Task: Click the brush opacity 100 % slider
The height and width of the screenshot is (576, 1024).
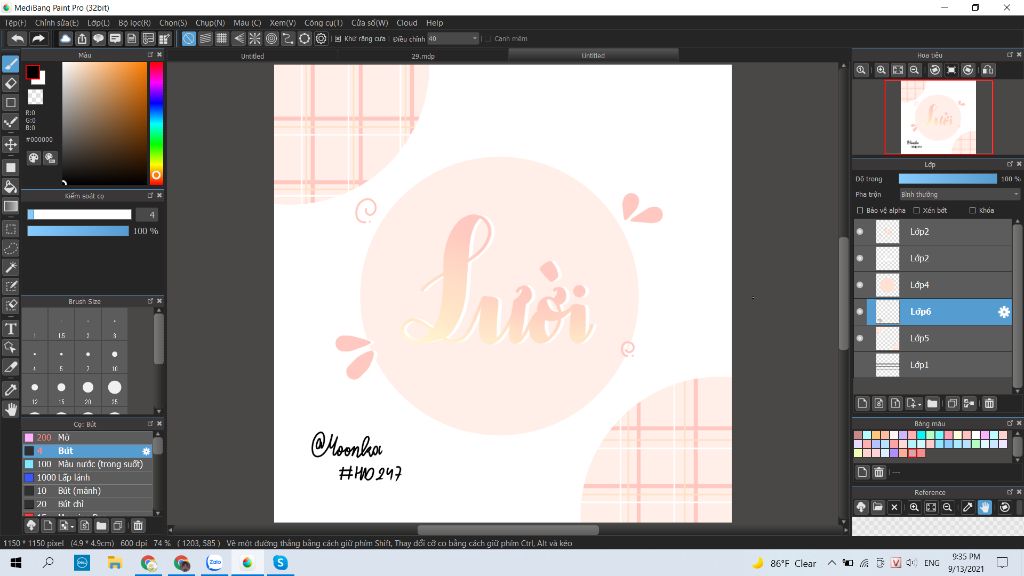Action: tap(78, 231)
